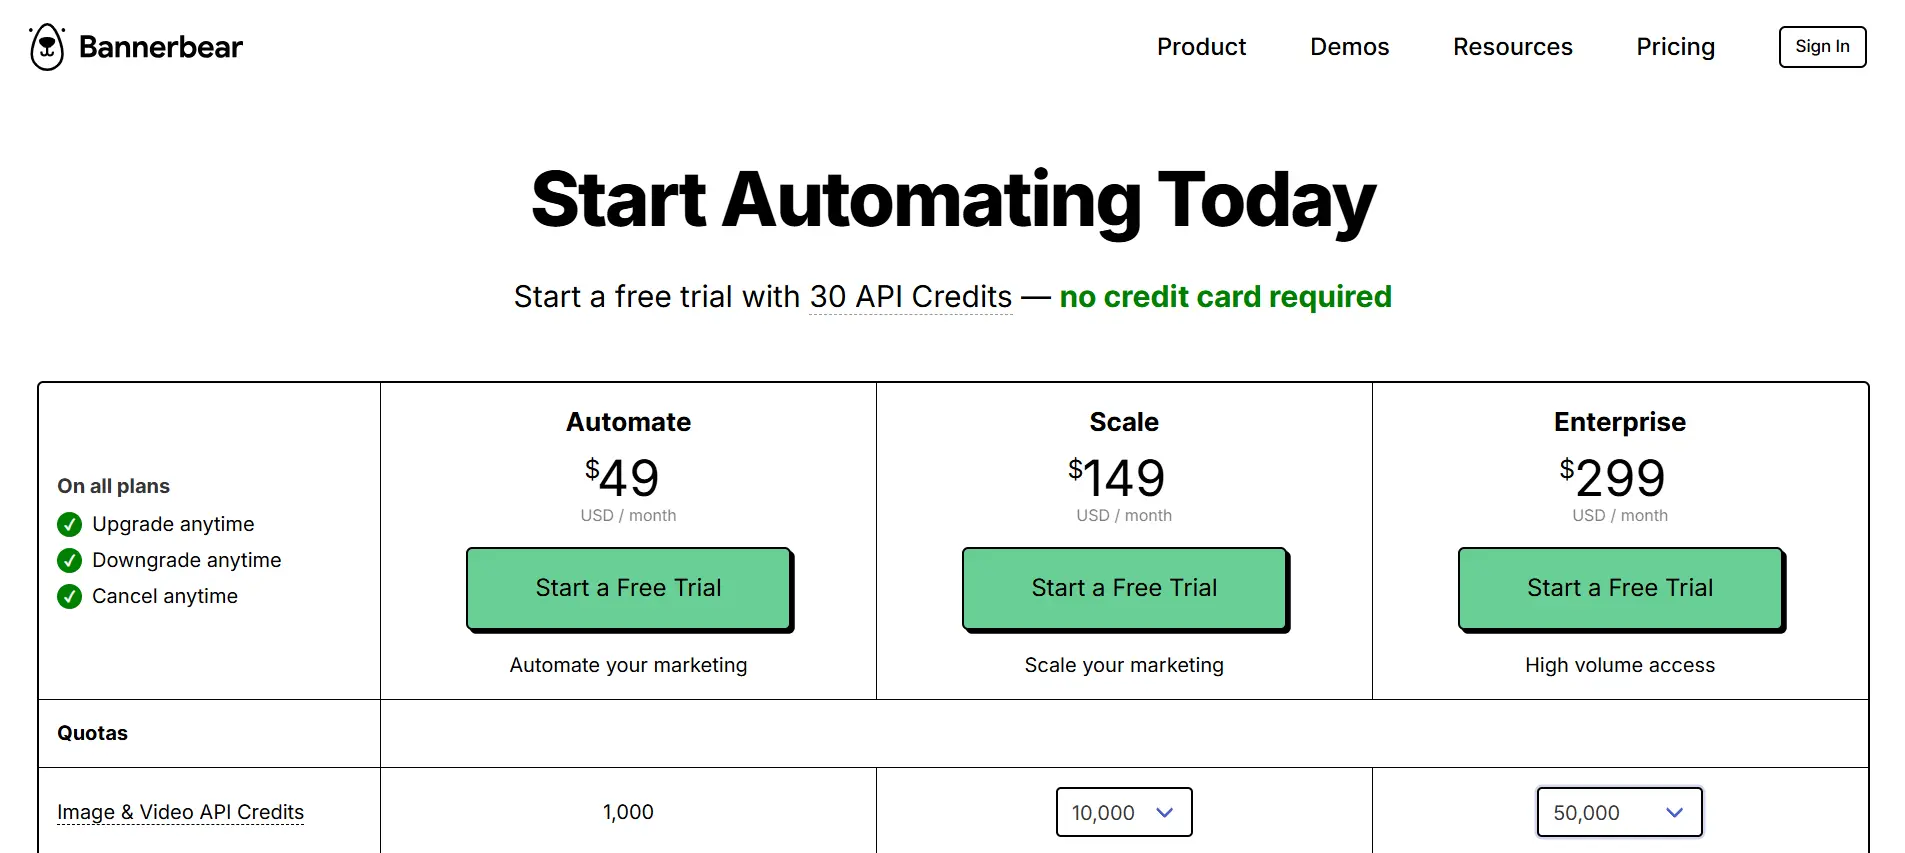Click the Bannerbear bear logo icon

pos(45,46)
